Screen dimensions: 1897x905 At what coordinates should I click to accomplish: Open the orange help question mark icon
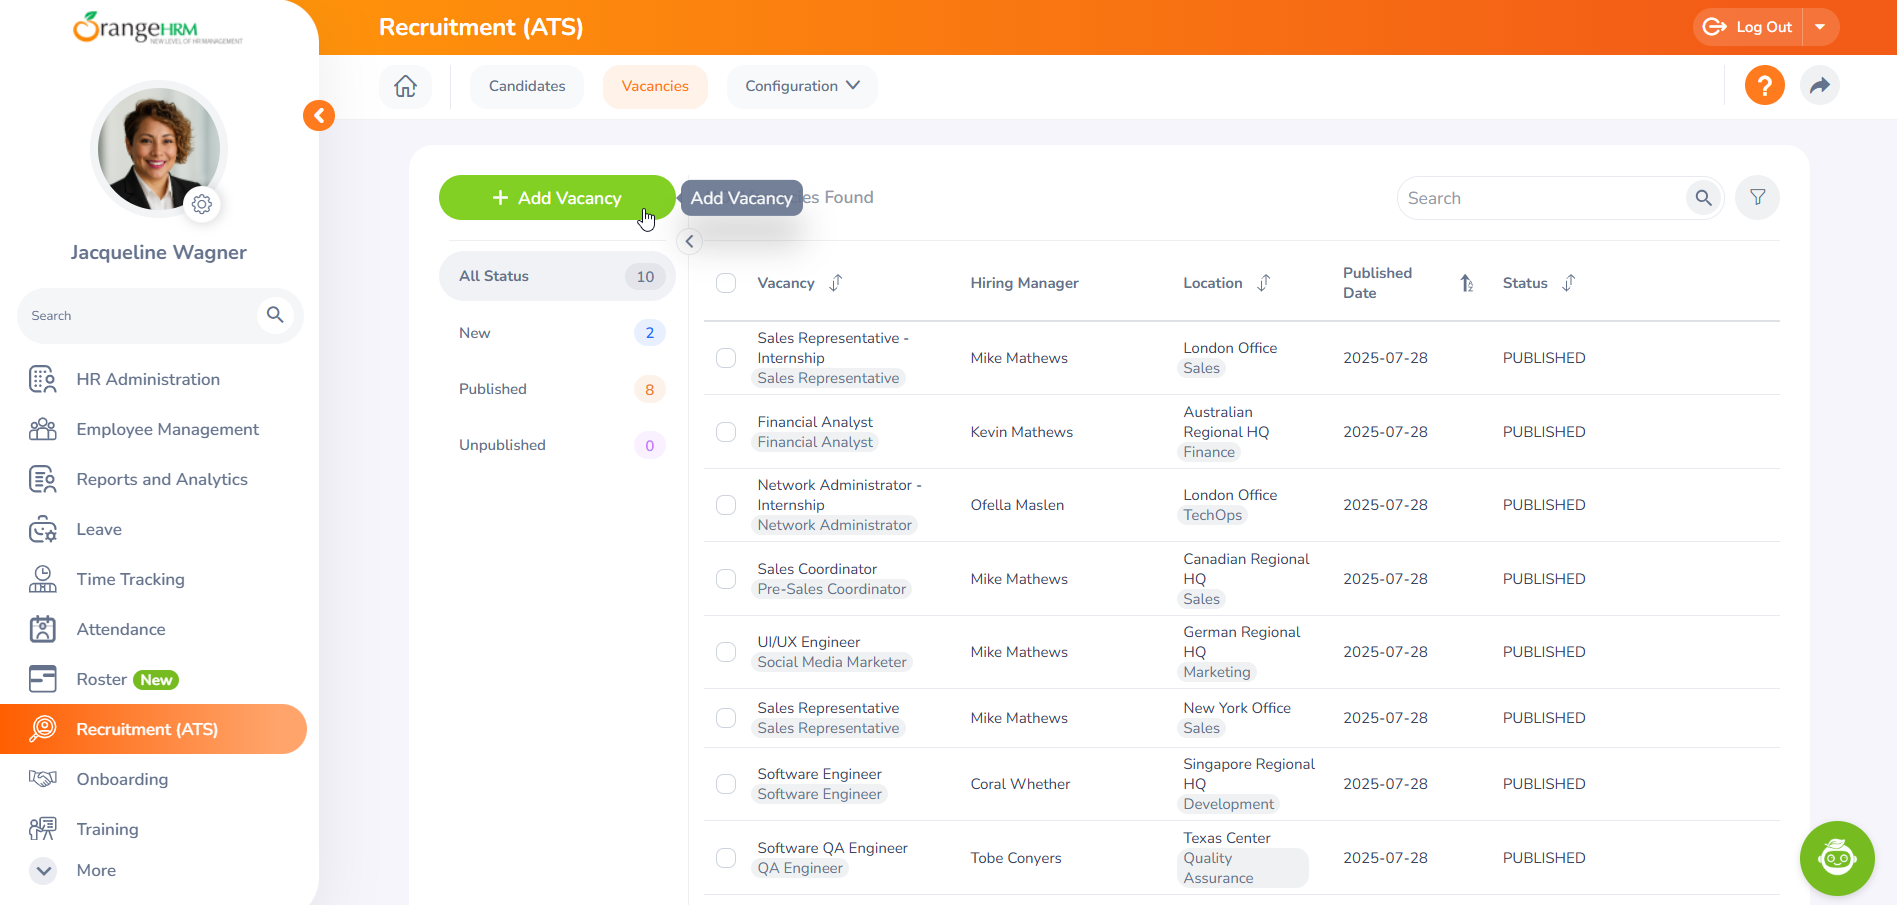click(x=1764, y=86)
